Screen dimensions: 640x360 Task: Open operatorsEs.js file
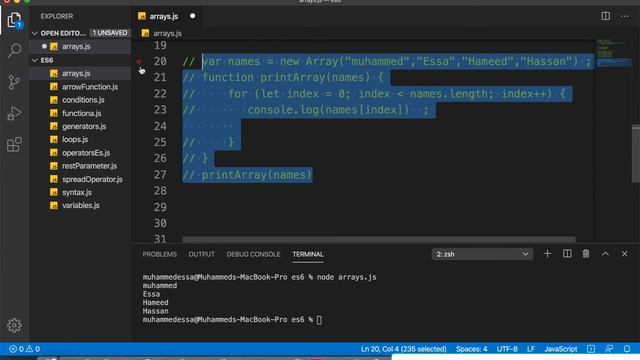80,153
